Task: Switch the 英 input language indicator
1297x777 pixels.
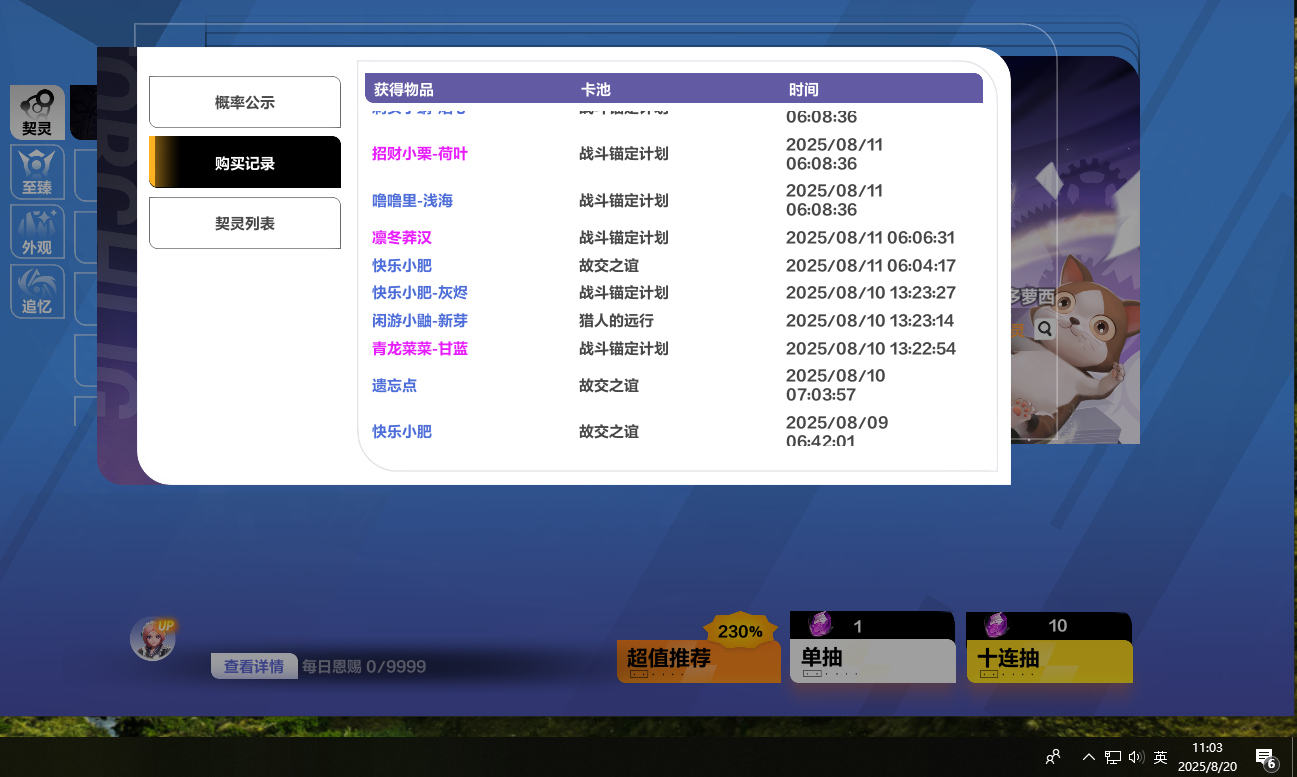Action: [1160, 757]
